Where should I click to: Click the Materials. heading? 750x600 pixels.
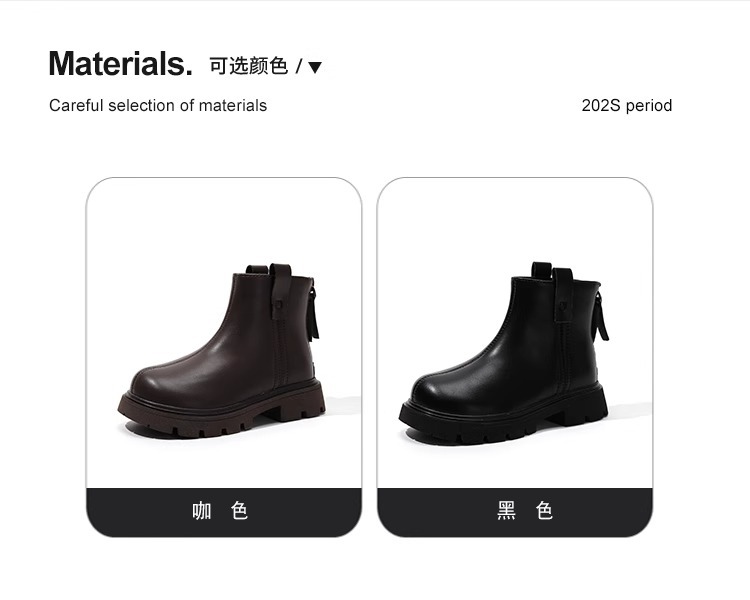(x=121, y=64)
